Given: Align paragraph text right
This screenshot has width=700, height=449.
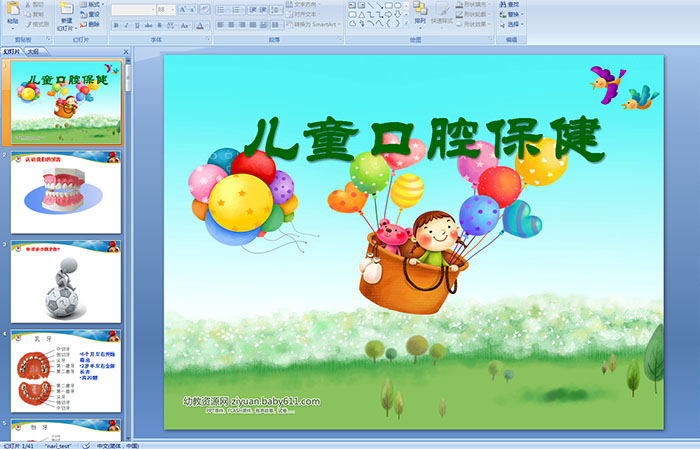Looking at the screenshot, I should pos(242,25).
